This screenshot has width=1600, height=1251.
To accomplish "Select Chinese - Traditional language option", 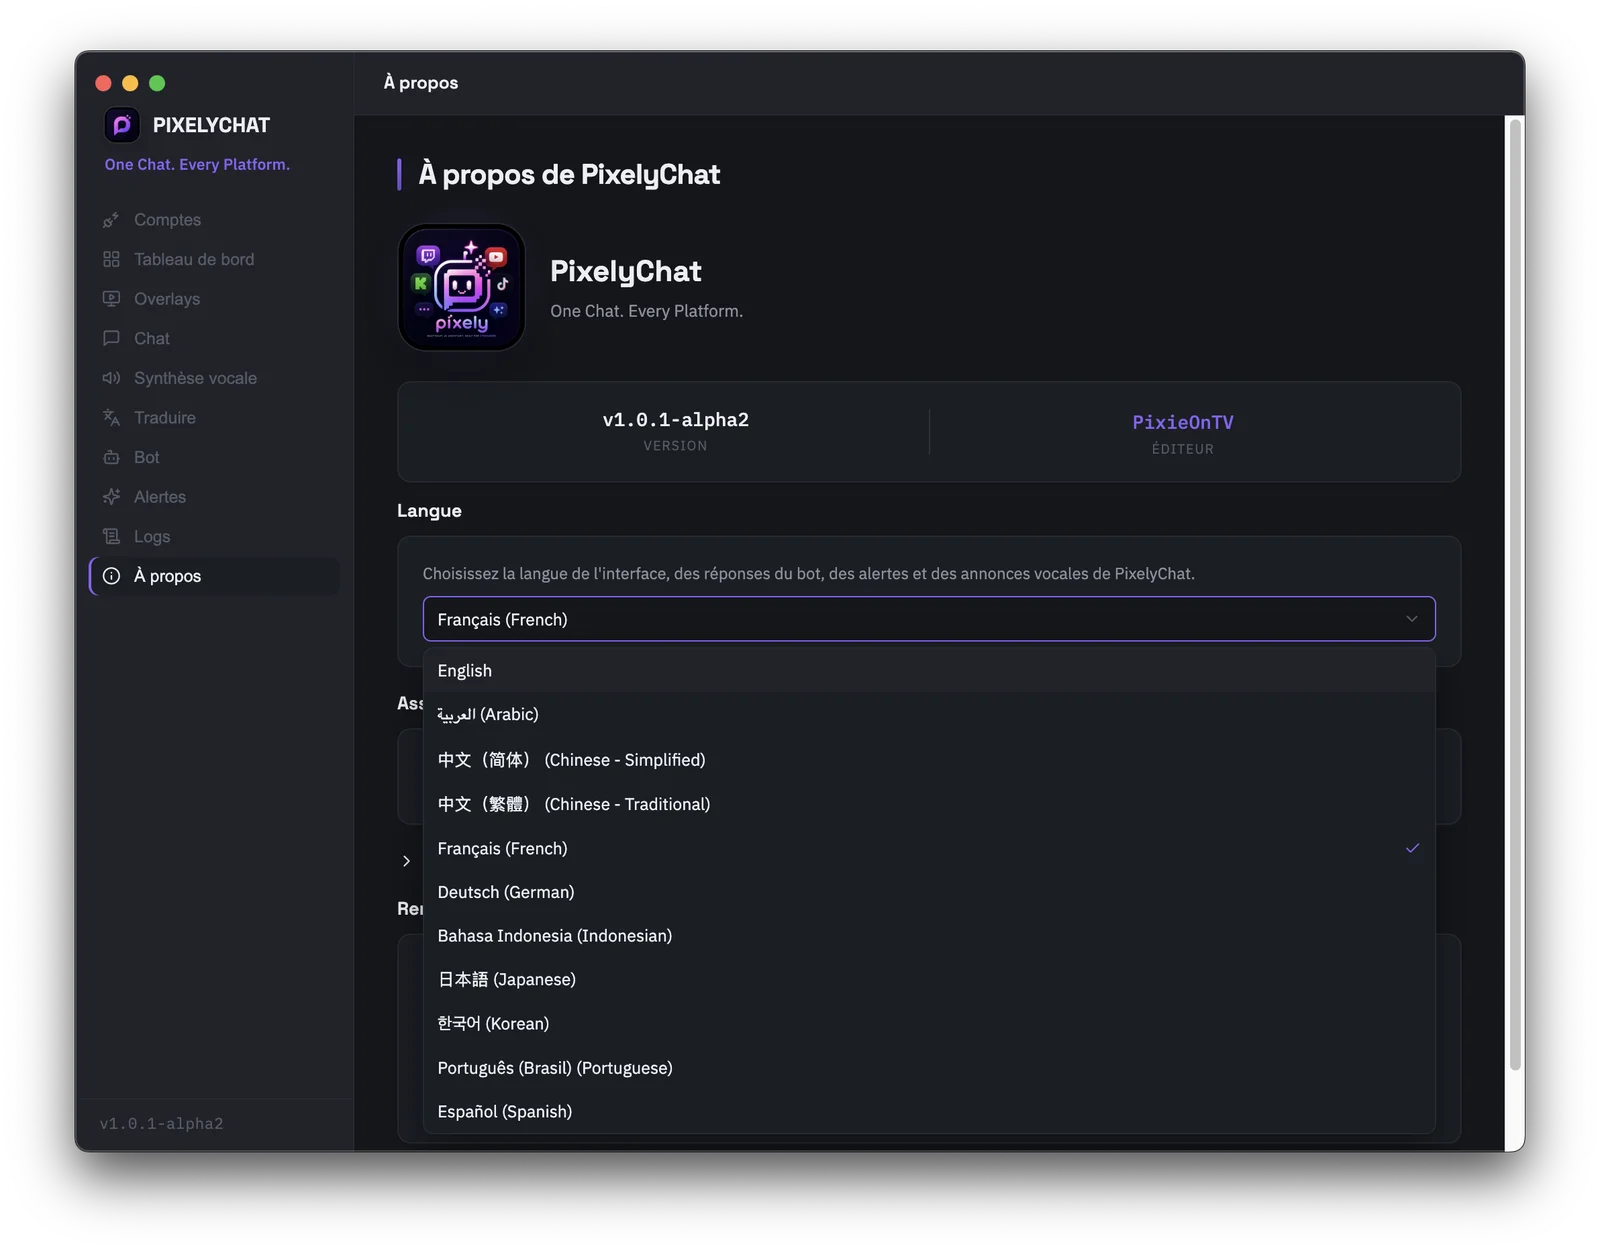I will click(929, 804).
